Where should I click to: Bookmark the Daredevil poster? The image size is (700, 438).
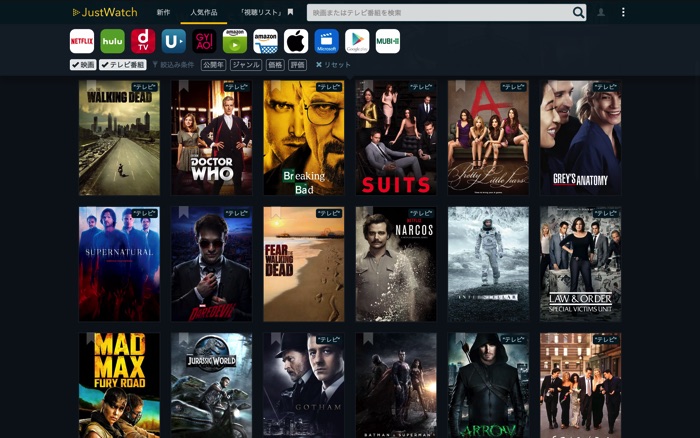[183, 212]
